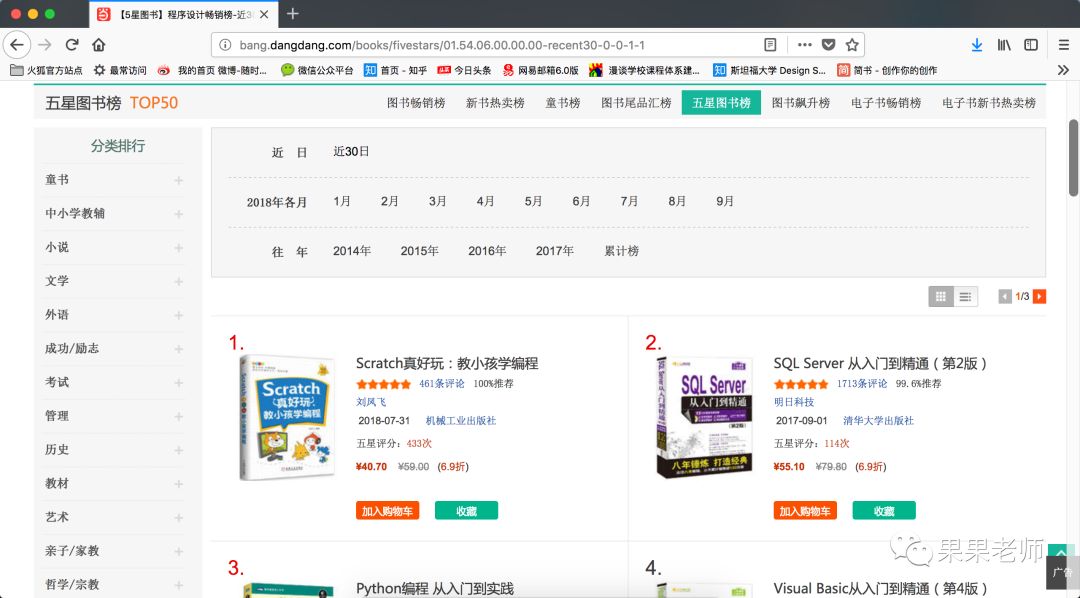The height and width of the screenshot is (598, 1080).
Task: Switch to 图书畅销榜 tab
Action: pos(416,103)
